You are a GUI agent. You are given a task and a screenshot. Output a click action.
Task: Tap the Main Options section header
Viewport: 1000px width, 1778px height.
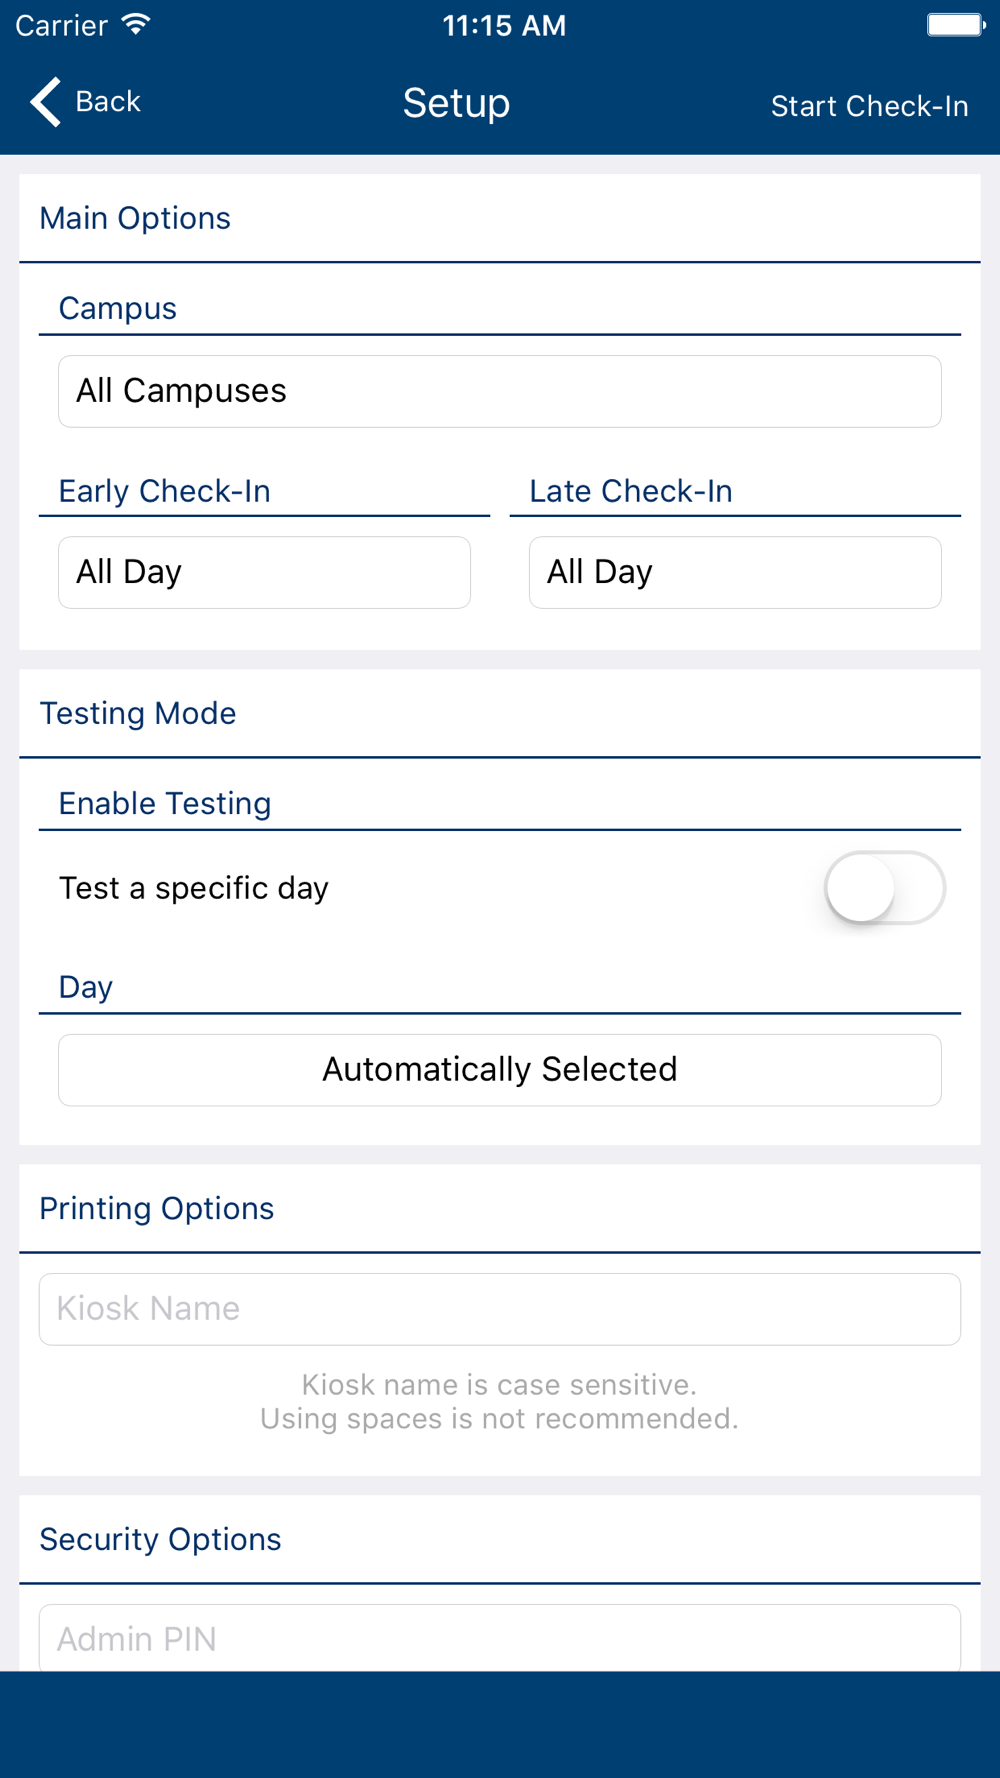pos(135,218)
